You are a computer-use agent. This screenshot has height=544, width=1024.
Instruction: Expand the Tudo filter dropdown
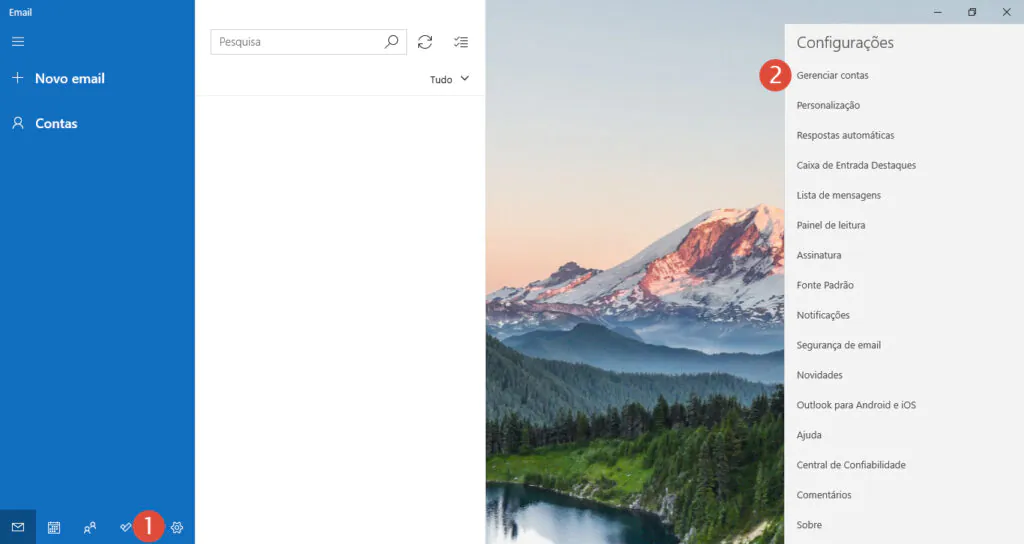coord(449,79)
